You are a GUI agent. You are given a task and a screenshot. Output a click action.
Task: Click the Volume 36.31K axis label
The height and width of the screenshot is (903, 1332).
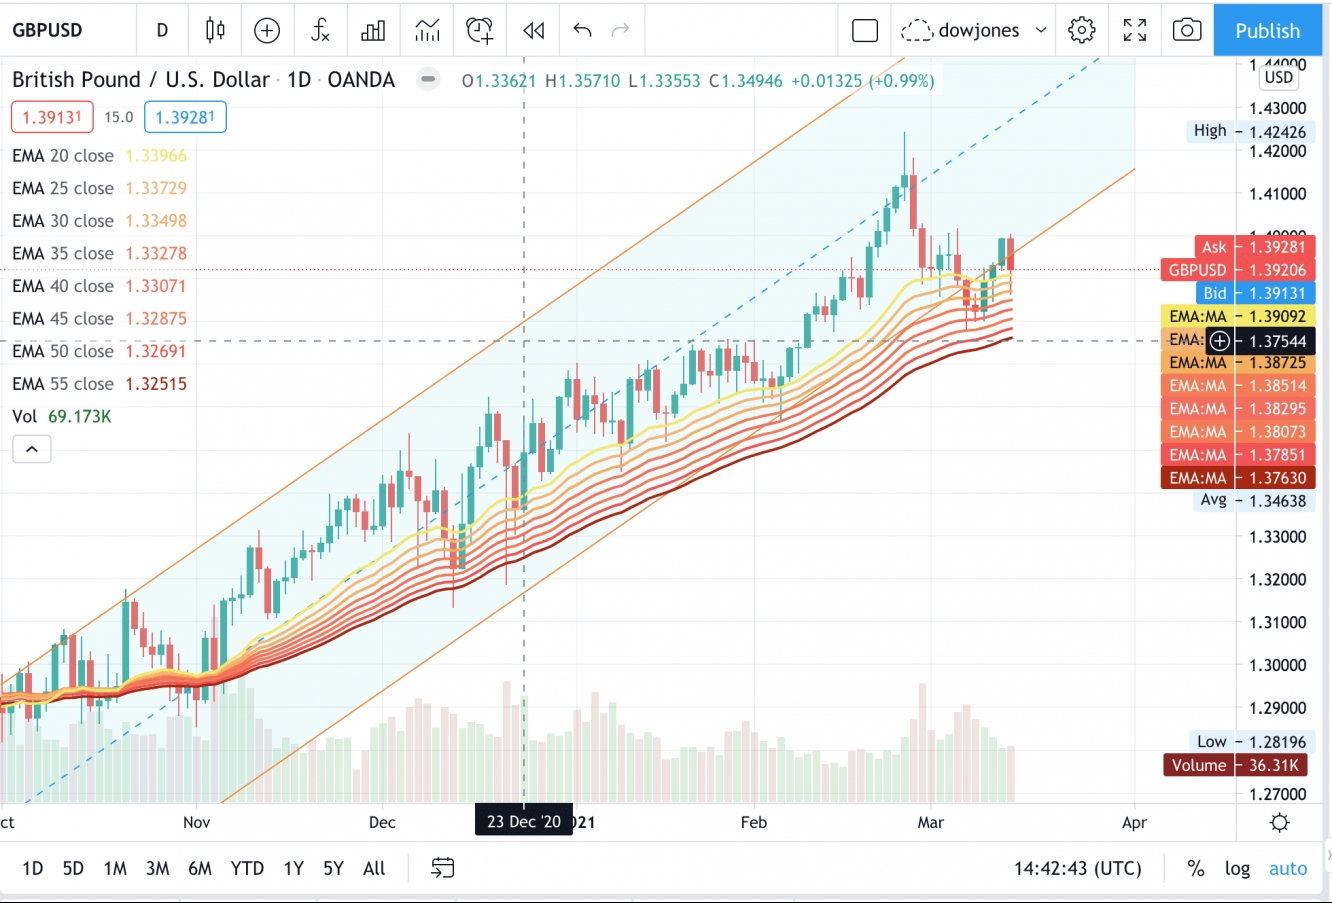pyautogui.click(x=1238, y=765)
